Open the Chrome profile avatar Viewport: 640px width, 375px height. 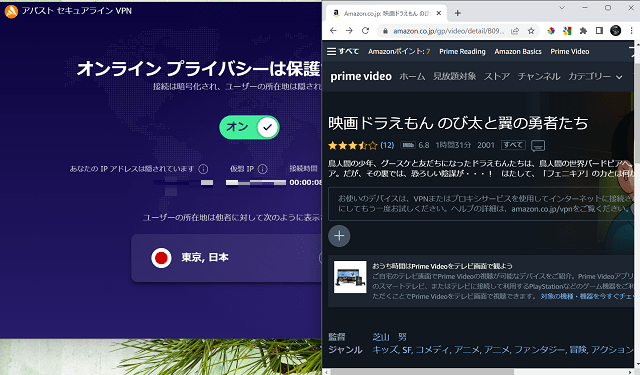[616, 31]
